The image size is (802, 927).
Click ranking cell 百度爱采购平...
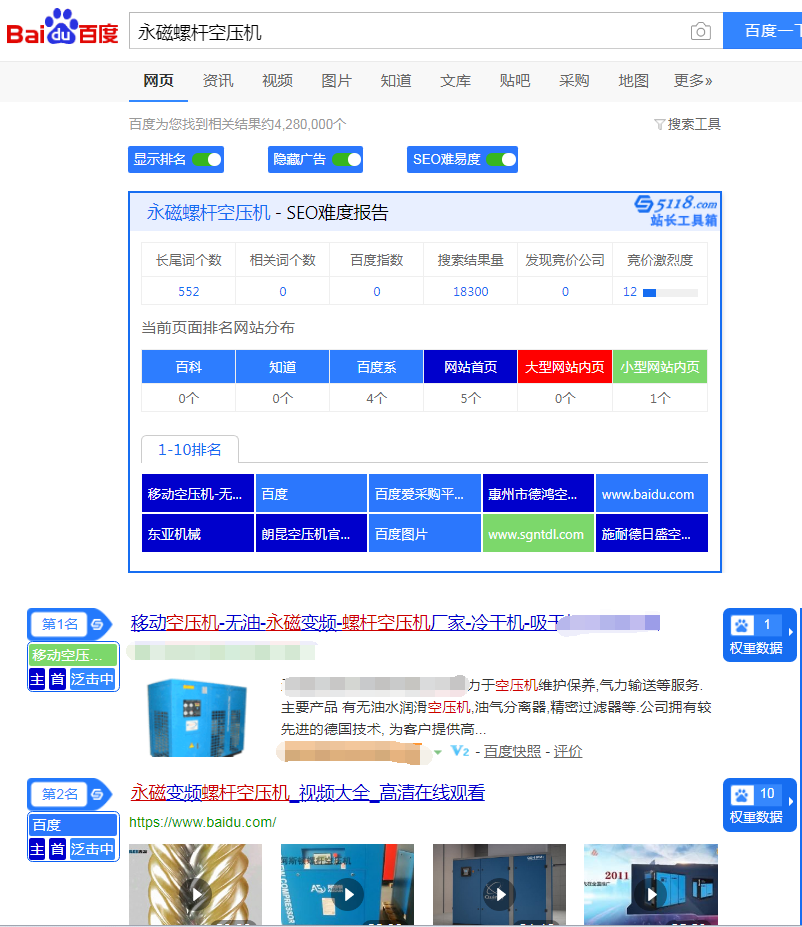coord(424,494)
